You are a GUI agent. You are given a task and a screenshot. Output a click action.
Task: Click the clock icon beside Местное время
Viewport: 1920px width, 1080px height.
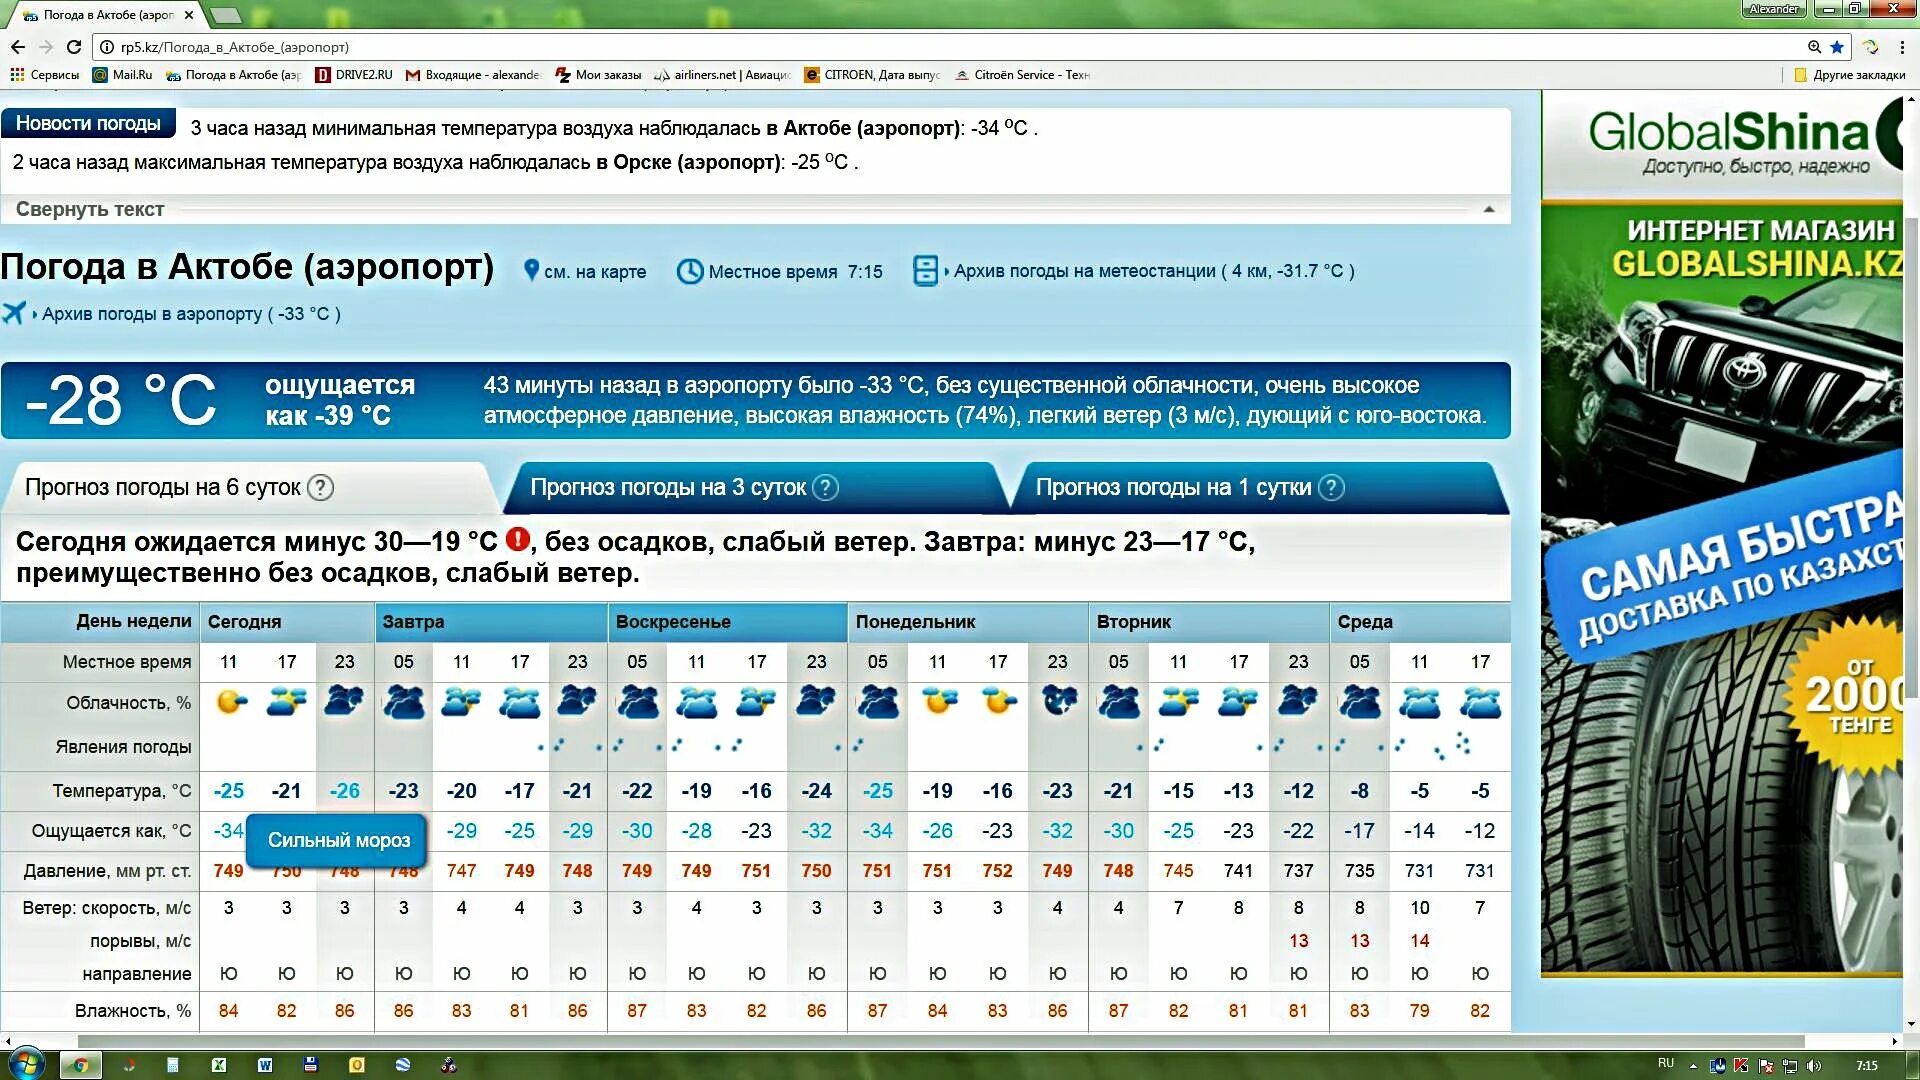point(689,271)
